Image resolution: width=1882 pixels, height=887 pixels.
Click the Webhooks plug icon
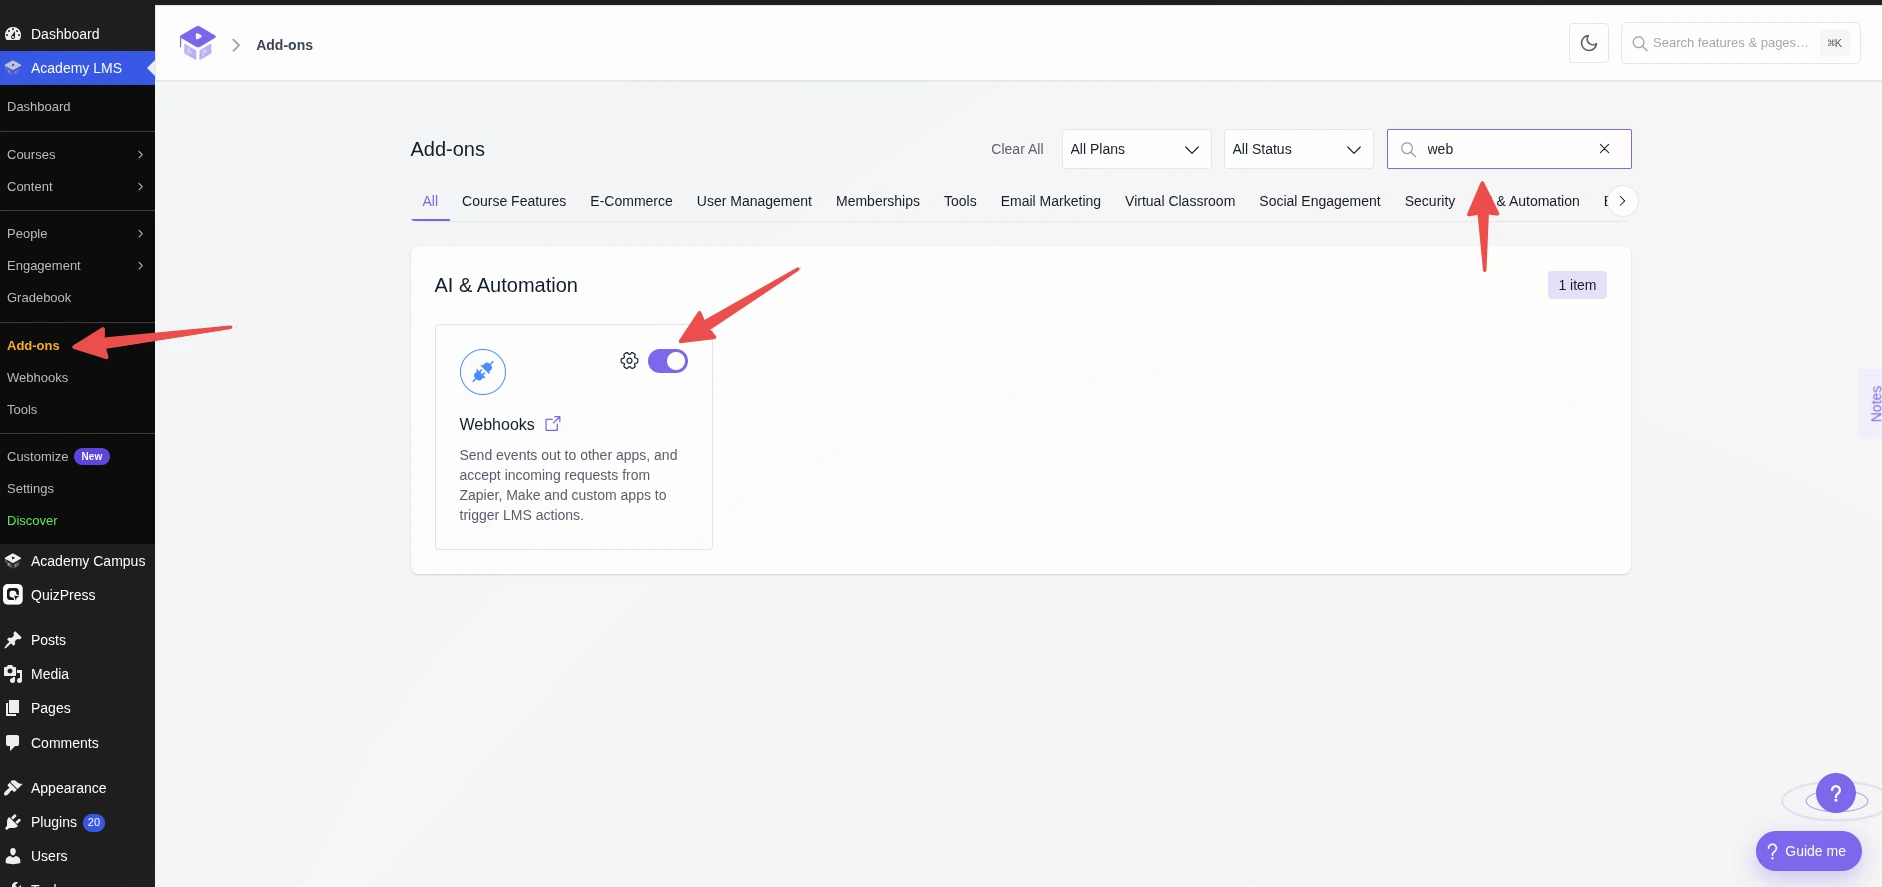tap(483, 372)
